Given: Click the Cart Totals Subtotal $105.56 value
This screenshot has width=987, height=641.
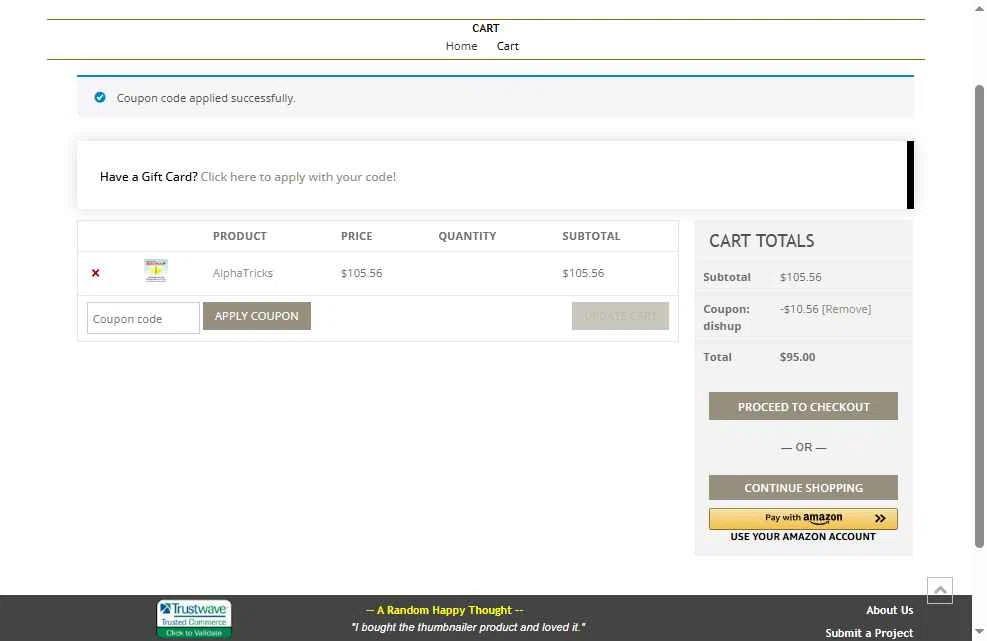Looking at the screenshot, I should (x=801, y=277).
